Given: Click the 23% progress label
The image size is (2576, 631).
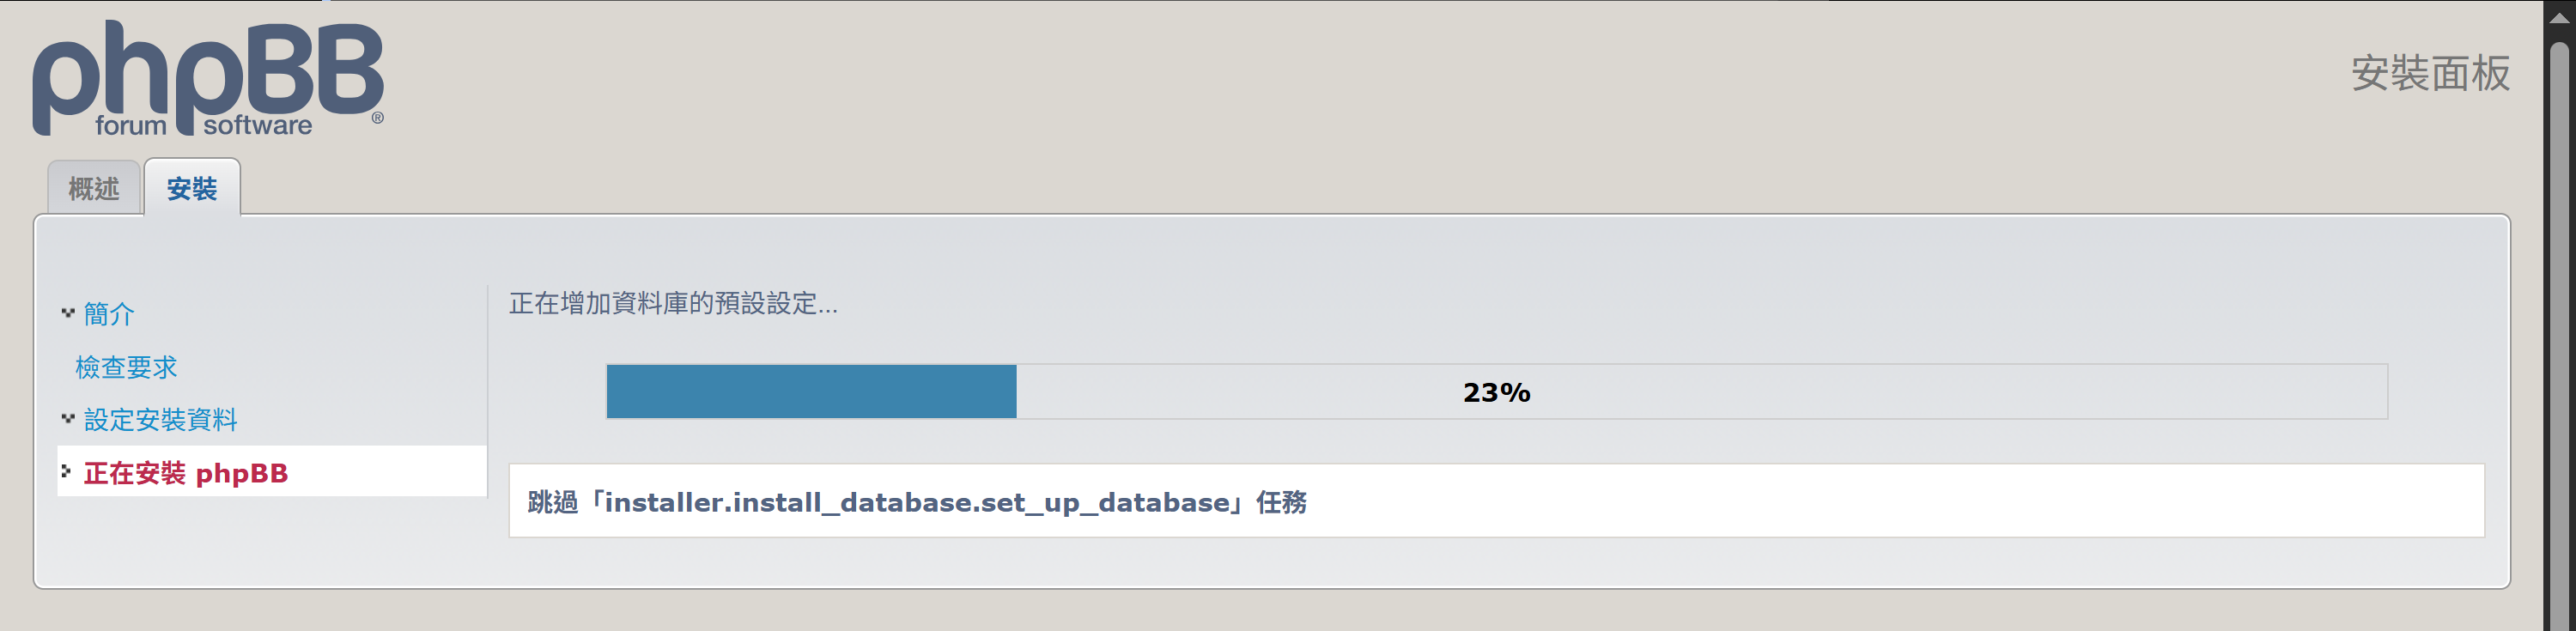Looking at the screenshot, I should point(1496,392).
